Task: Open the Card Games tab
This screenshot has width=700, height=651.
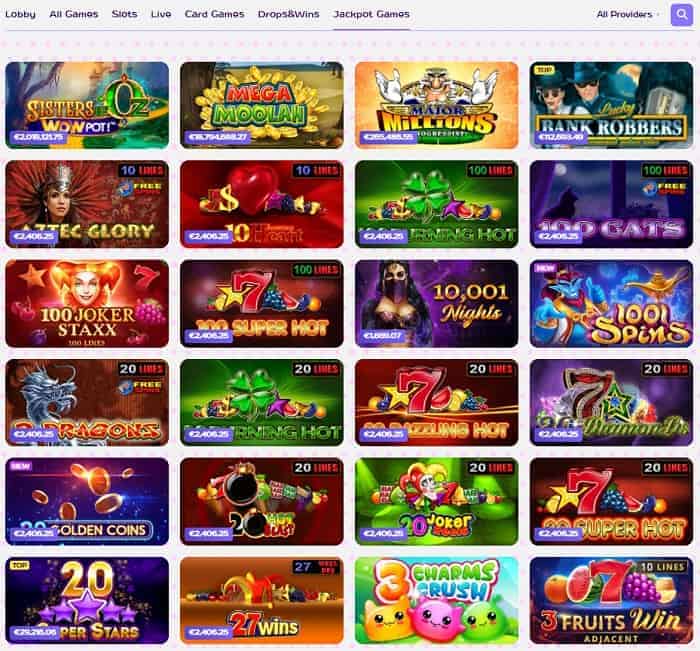Action: (215, 14)
